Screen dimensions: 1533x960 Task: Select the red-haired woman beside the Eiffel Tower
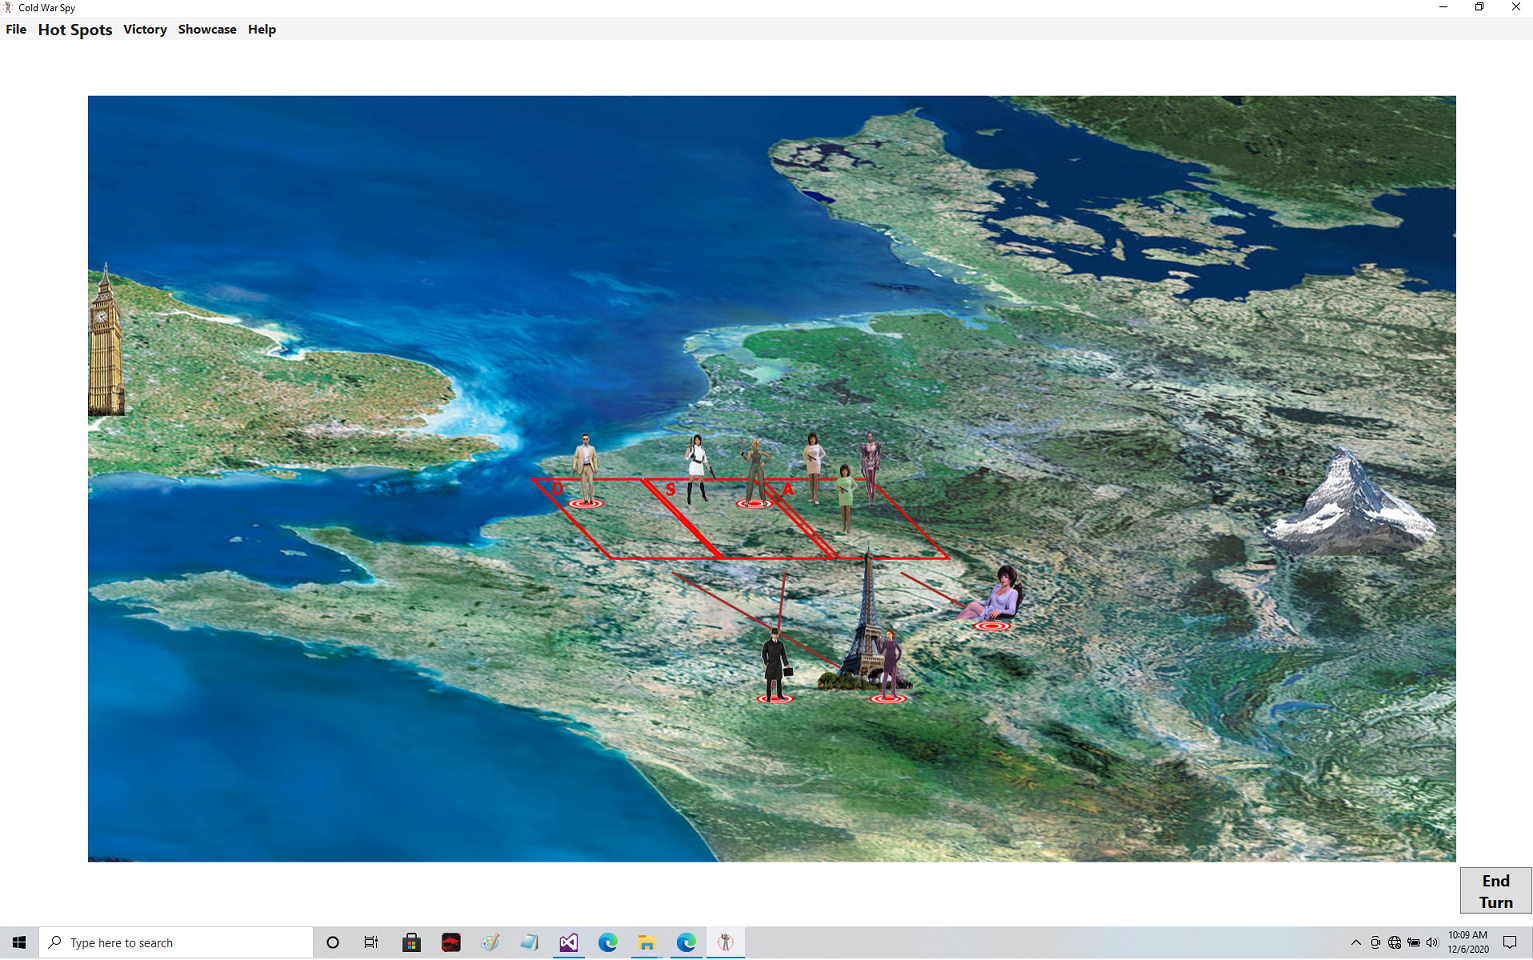(888, 662)
